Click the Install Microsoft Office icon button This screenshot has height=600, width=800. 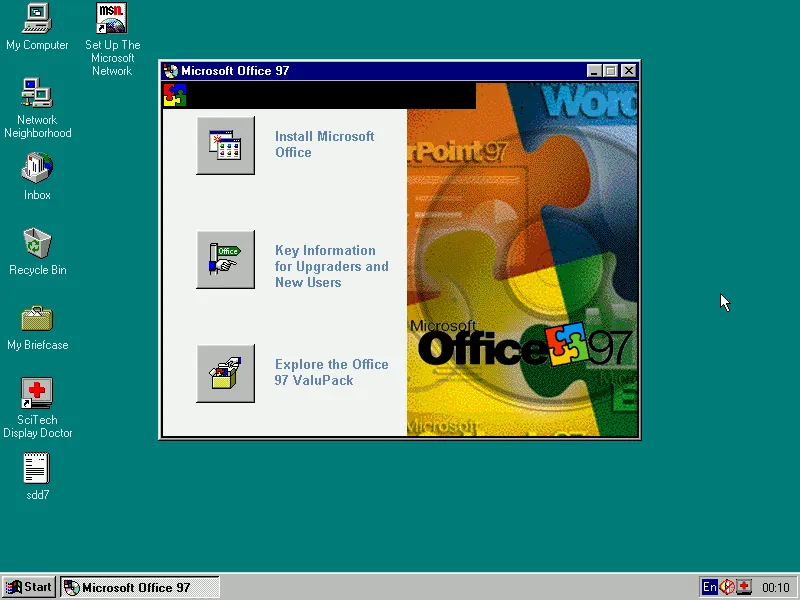click(226, 145)
